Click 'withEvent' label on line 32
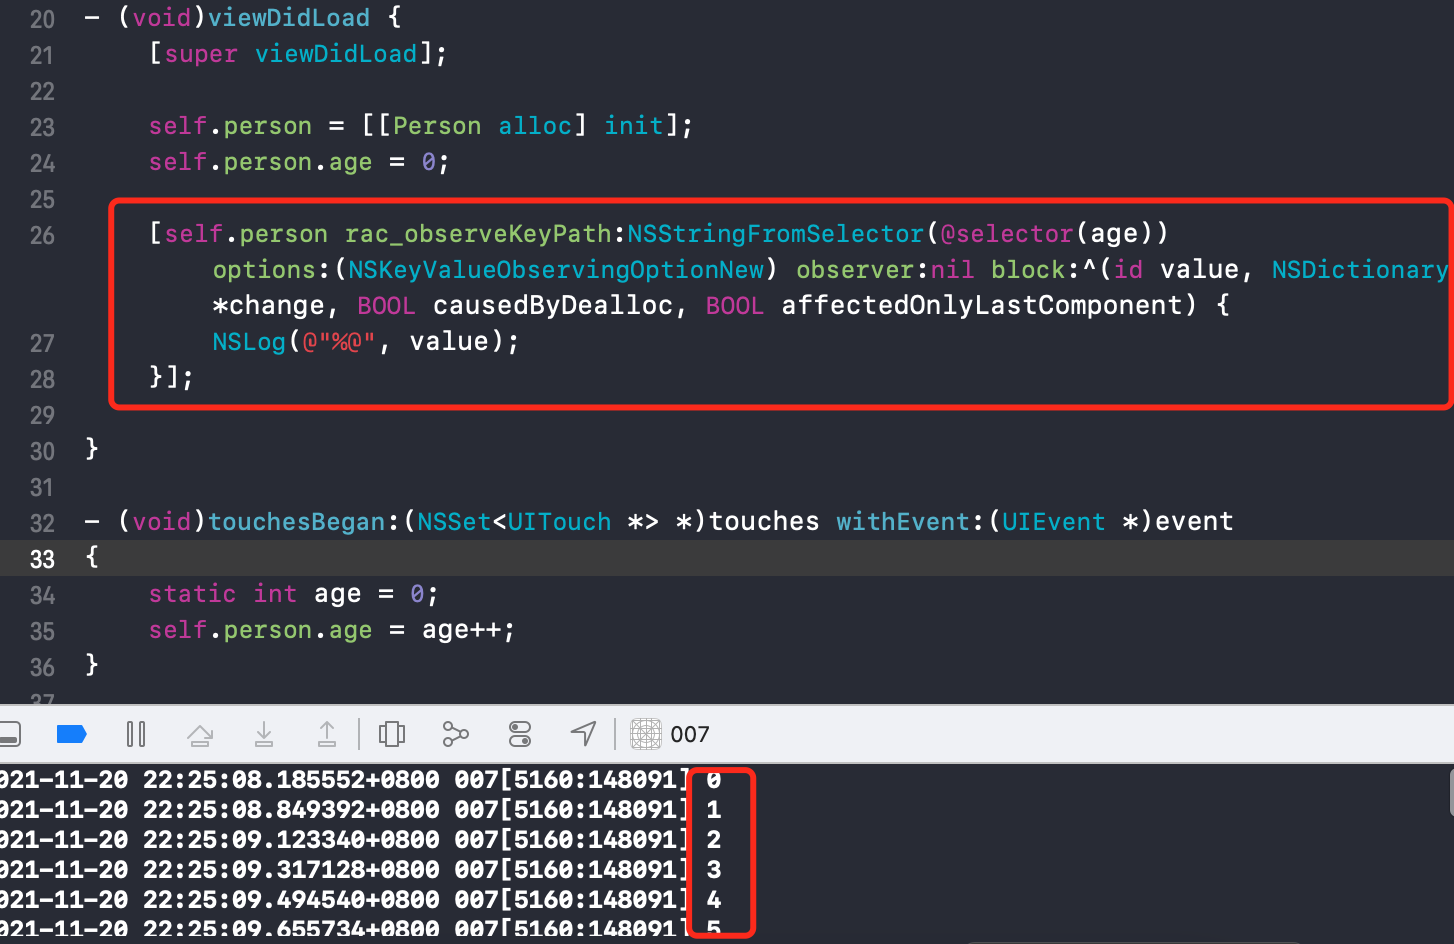 pyautogui.click(x=903, y=522)
